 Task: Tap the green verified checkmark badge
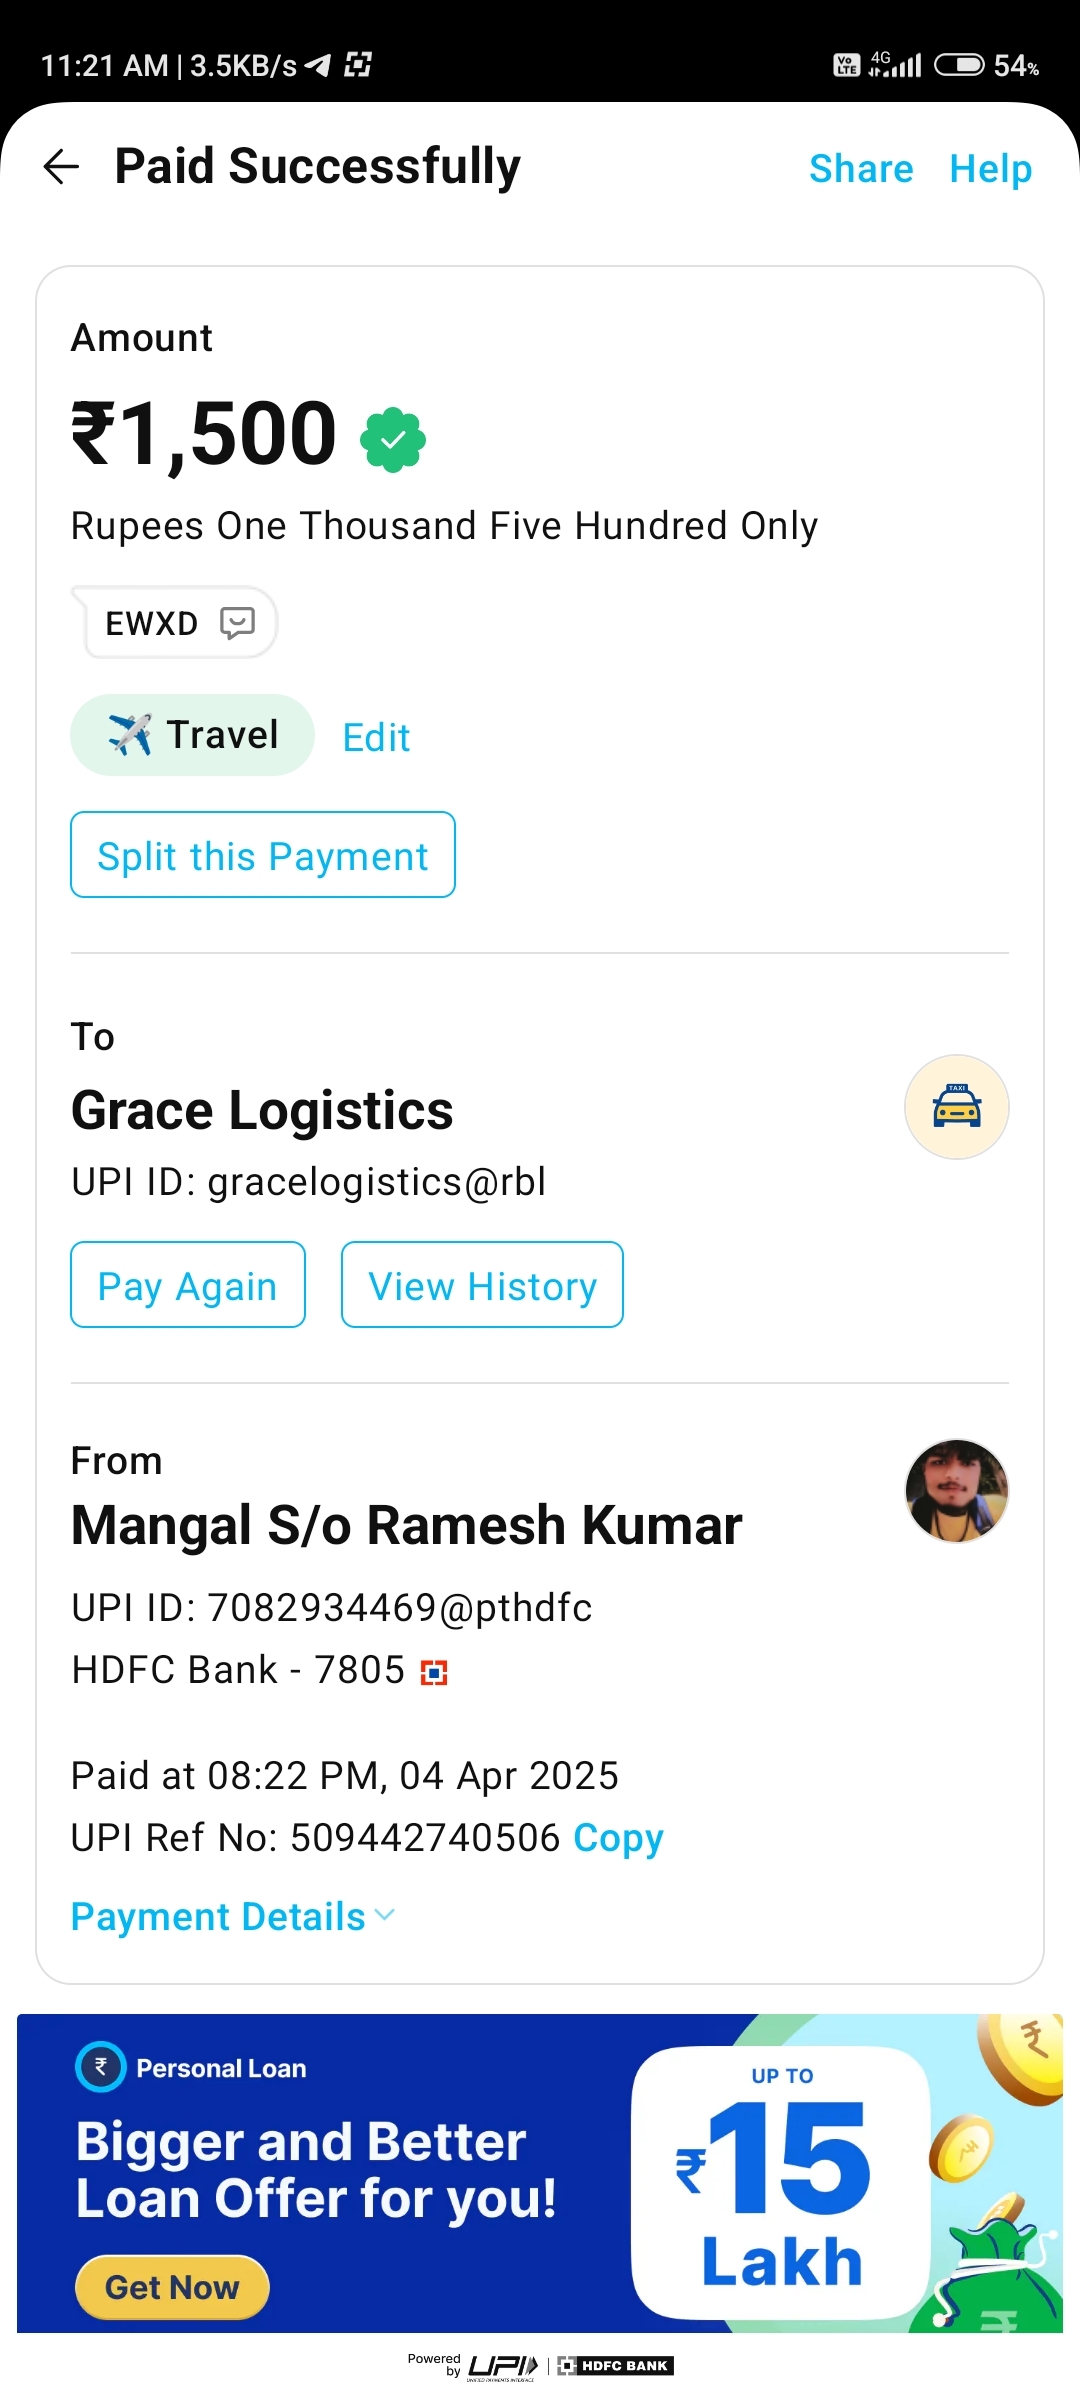tap(393, 439)
